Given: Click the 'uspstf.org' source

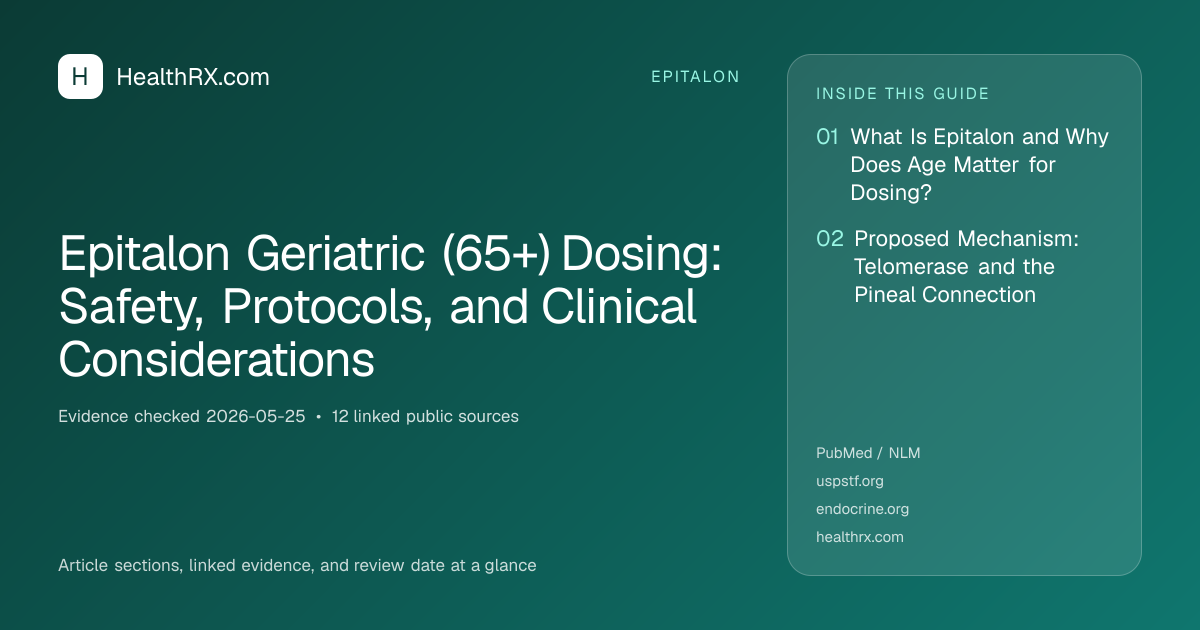Looking at the screenshot, I should (850, 481).
